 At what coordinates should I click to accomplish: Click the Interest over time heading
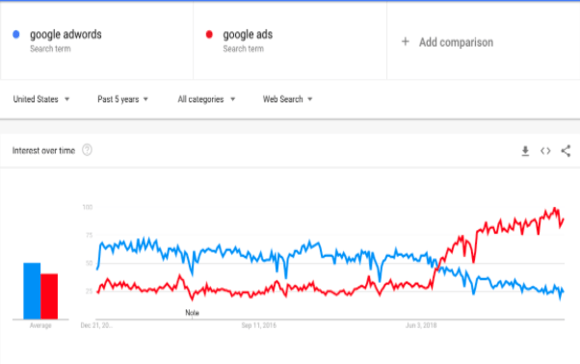tap(44, 151)
